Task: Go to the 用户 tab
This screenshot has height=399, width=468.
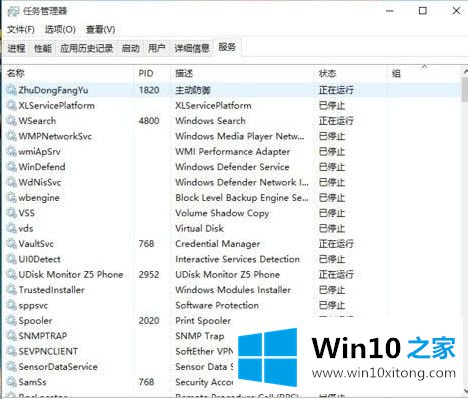Action: pos(157,48)
